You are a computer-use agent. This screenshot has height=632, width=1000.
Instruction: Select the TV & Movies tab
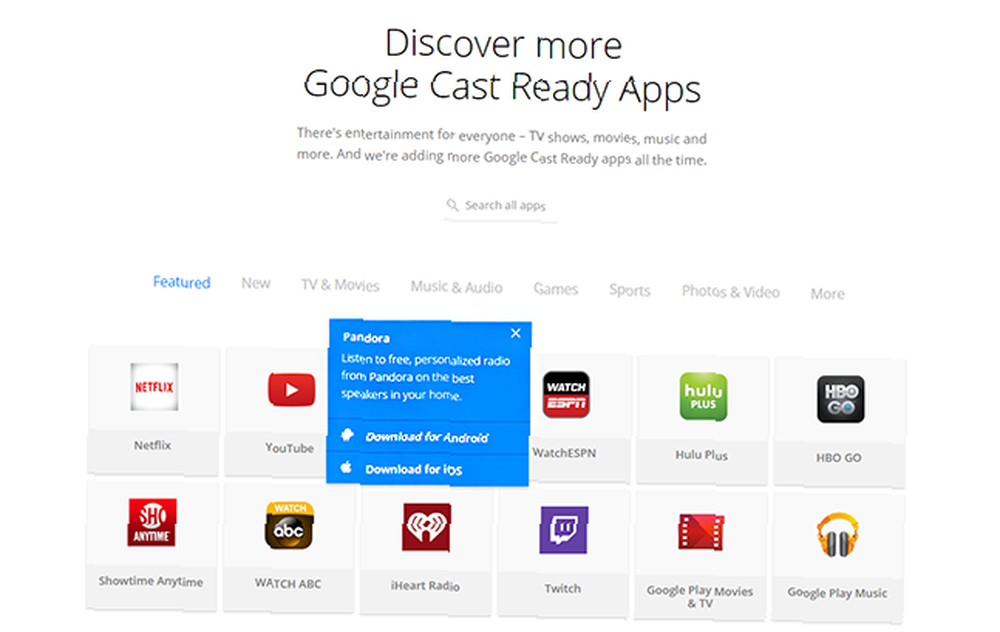(340, 285)
